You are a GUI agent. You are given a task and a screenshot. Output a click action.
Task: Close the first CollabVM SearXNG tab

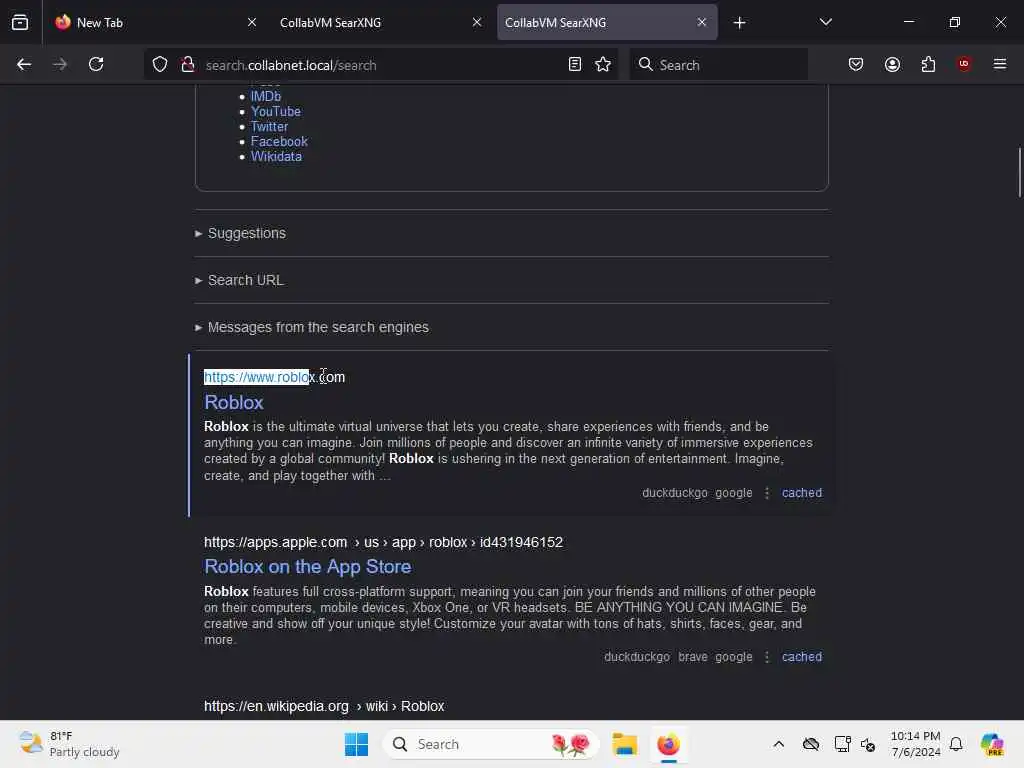(x=477, y=22)
